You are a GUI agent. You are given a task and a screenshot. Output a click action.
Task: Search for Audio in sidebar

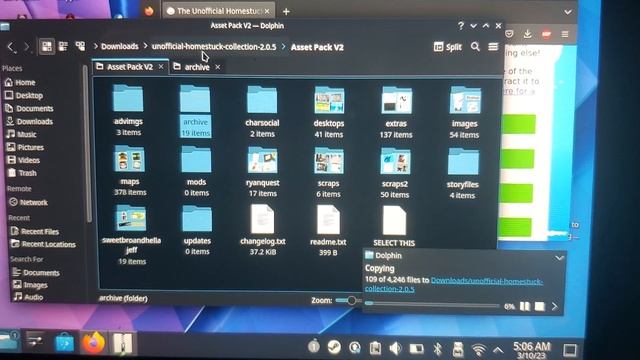click(28, 297)
